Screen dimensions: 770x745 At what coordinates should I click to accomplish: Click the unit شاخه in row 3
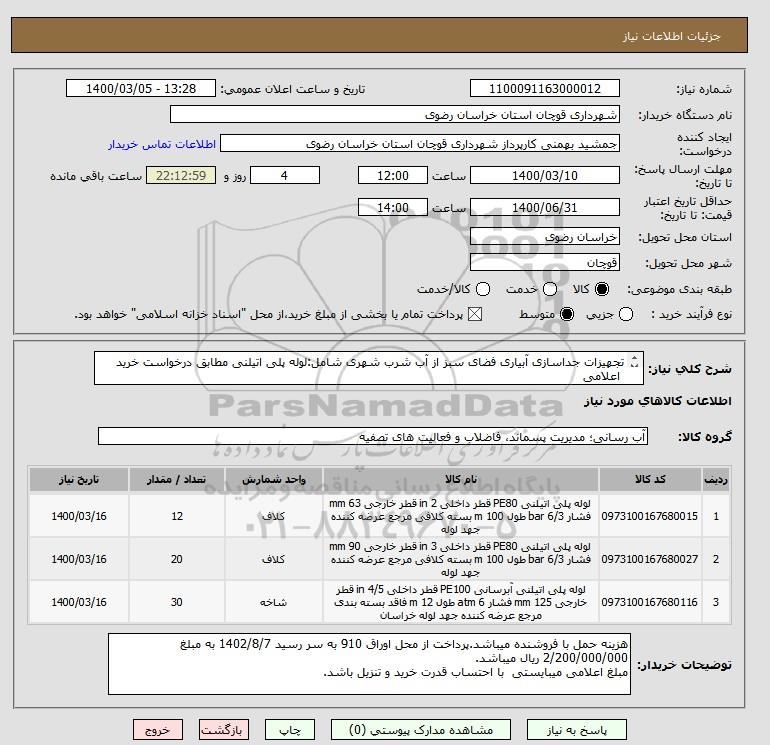point(274,602)
